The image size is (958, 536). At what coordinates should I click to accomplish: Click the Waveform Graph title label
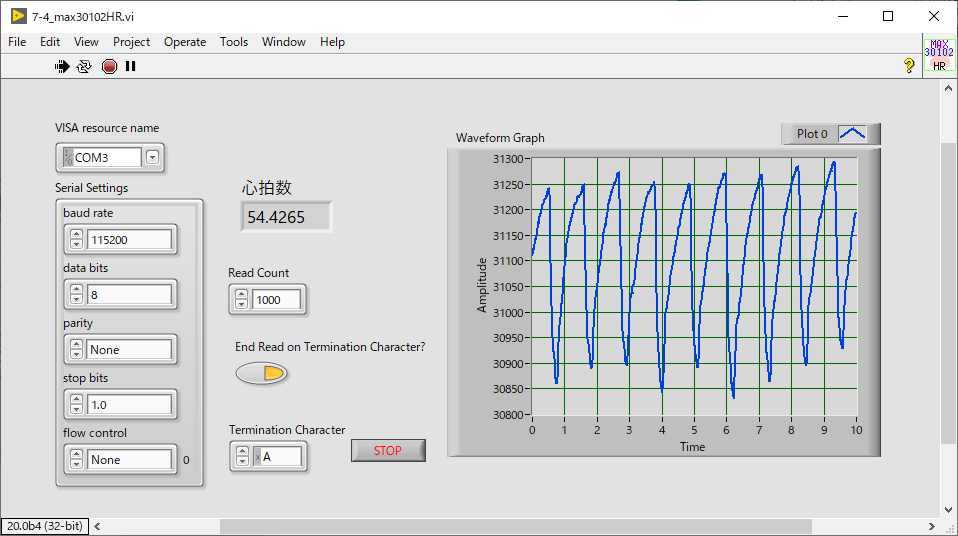pos(500,138)
